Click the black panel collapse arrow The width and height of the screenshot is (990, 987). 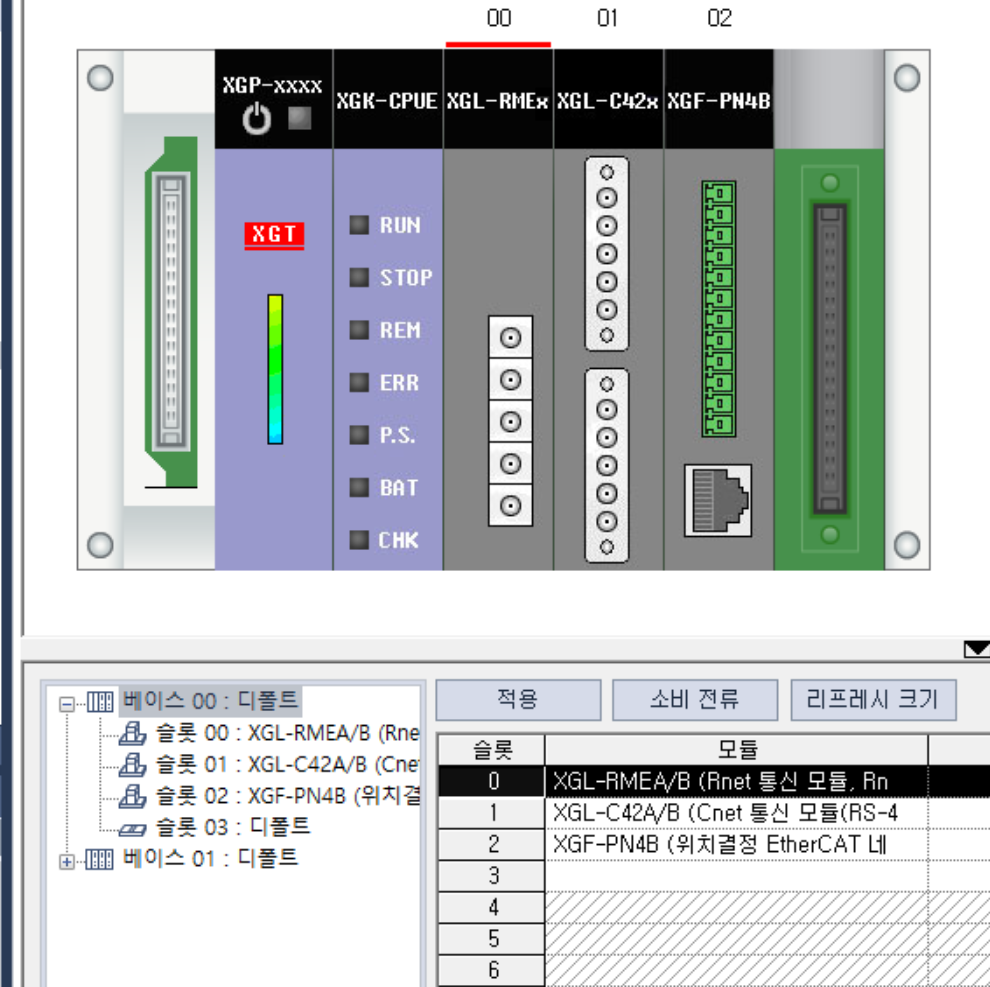pyautogui.click(x=975, y=650)
